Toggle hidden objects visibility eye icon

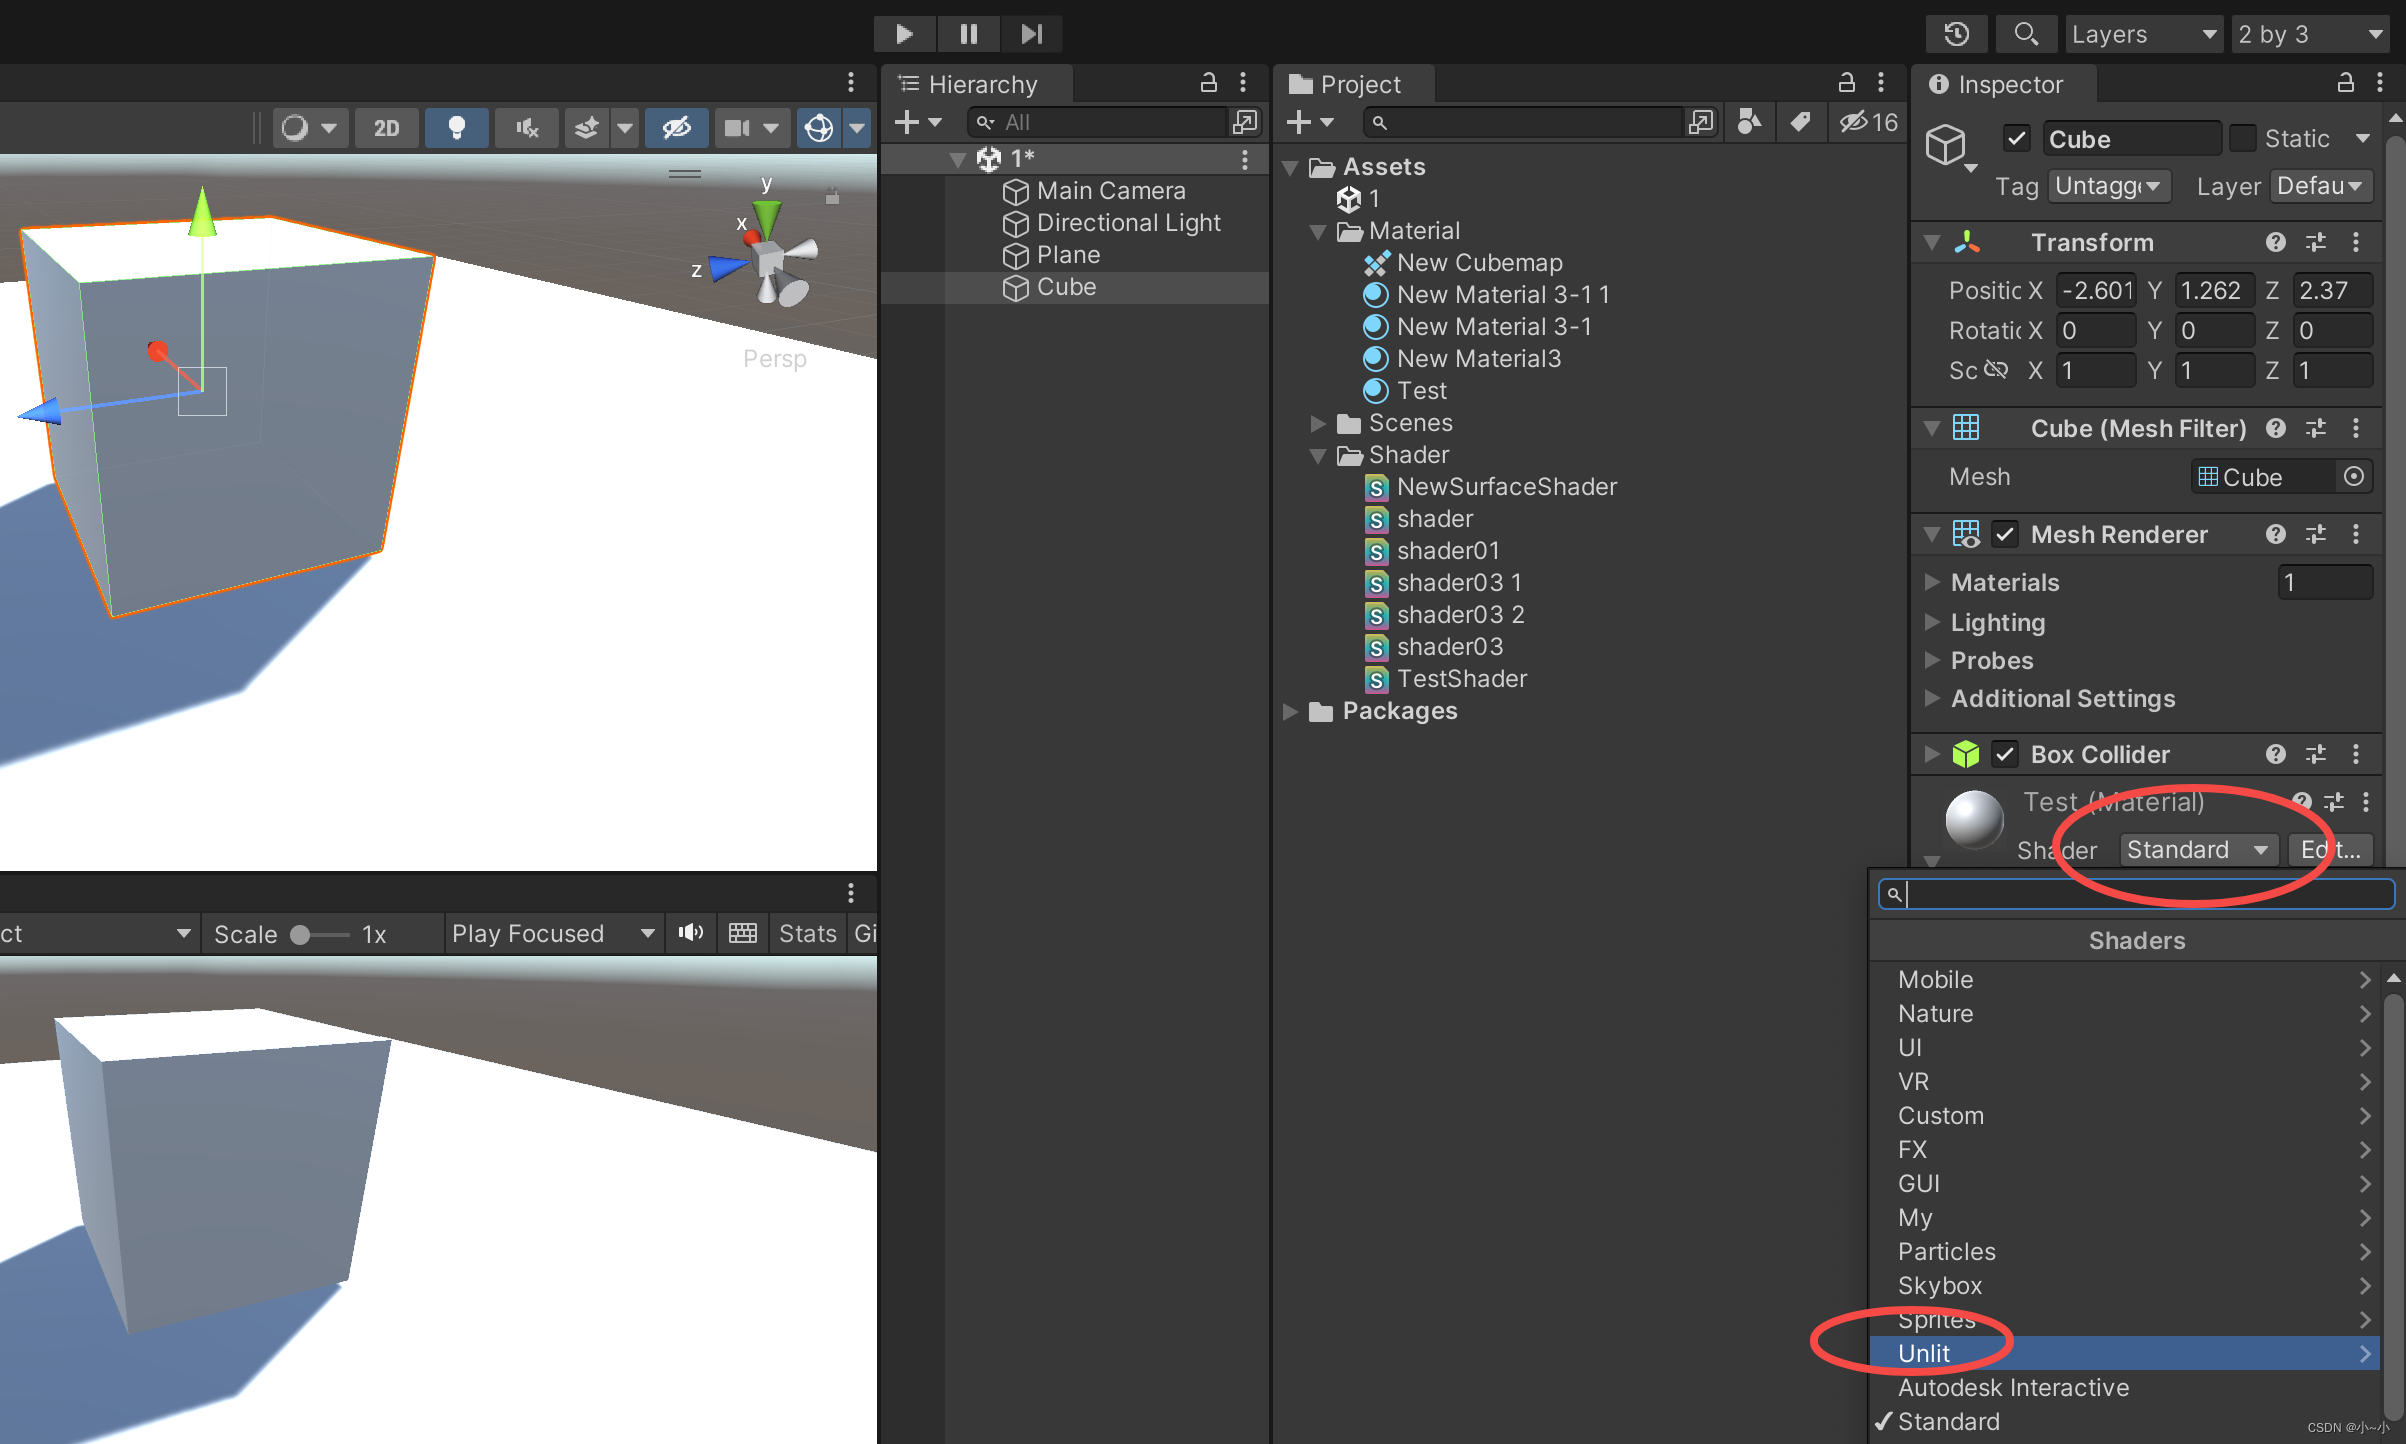(677, 128)
